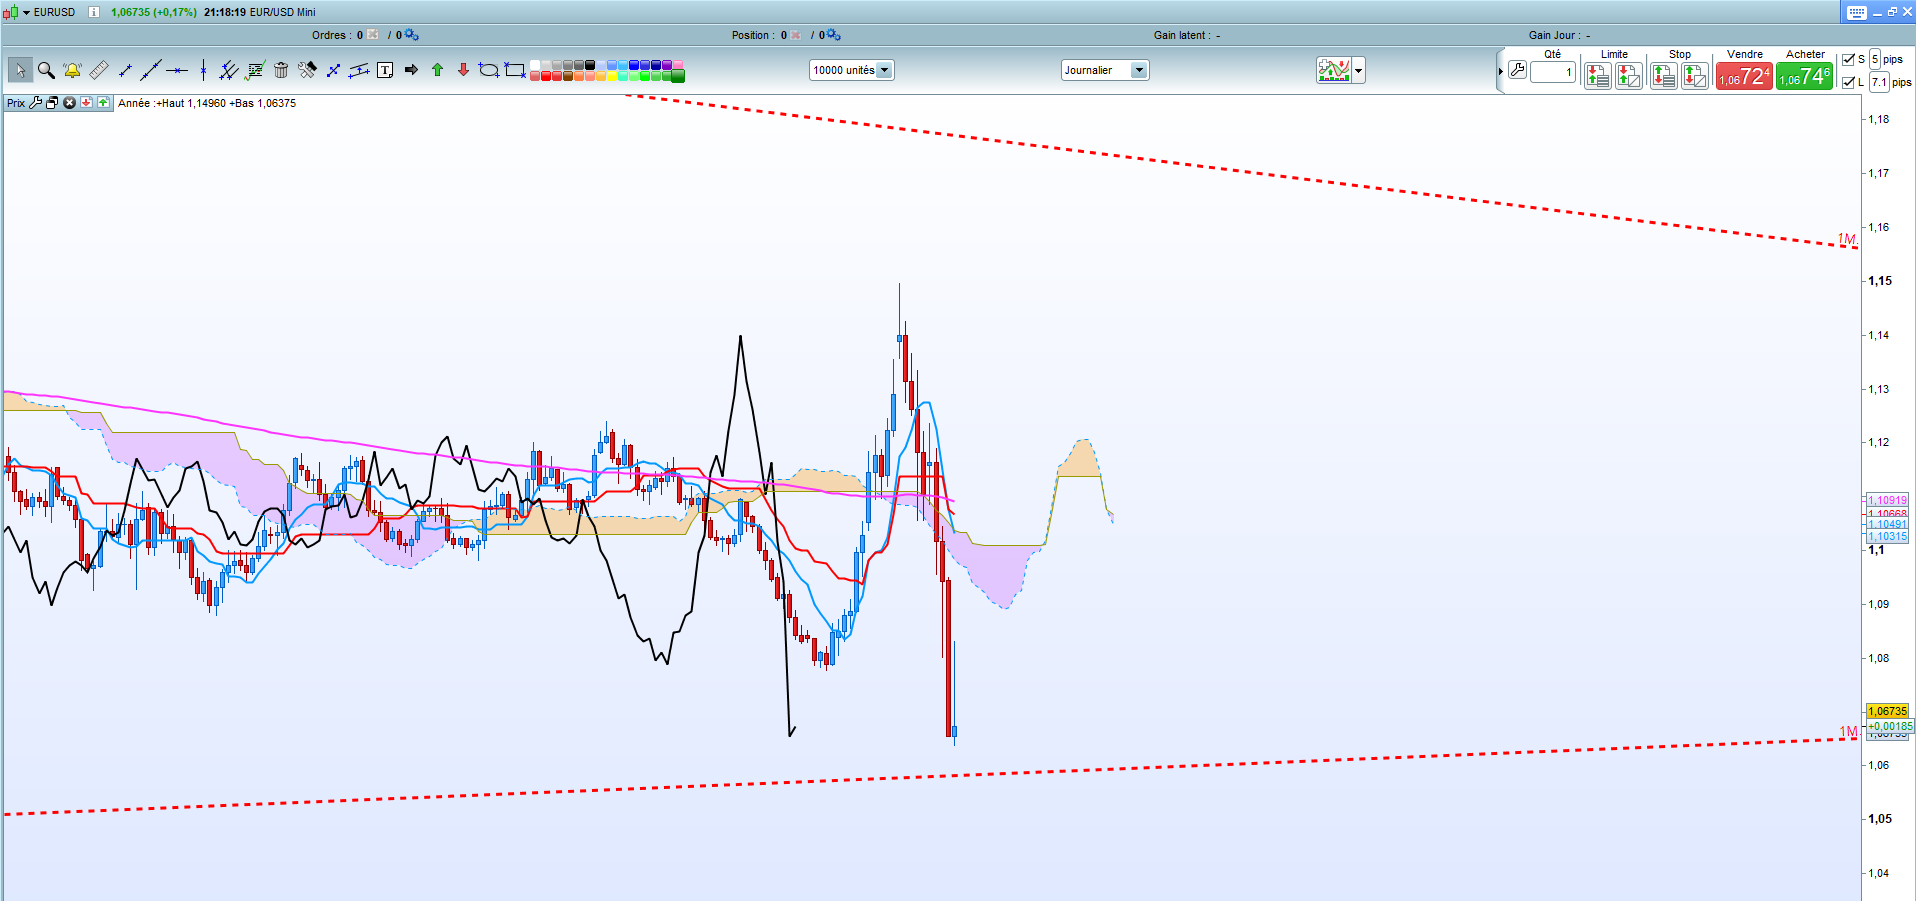
Task: Open the alert bell tool
Action: (72, 70)
